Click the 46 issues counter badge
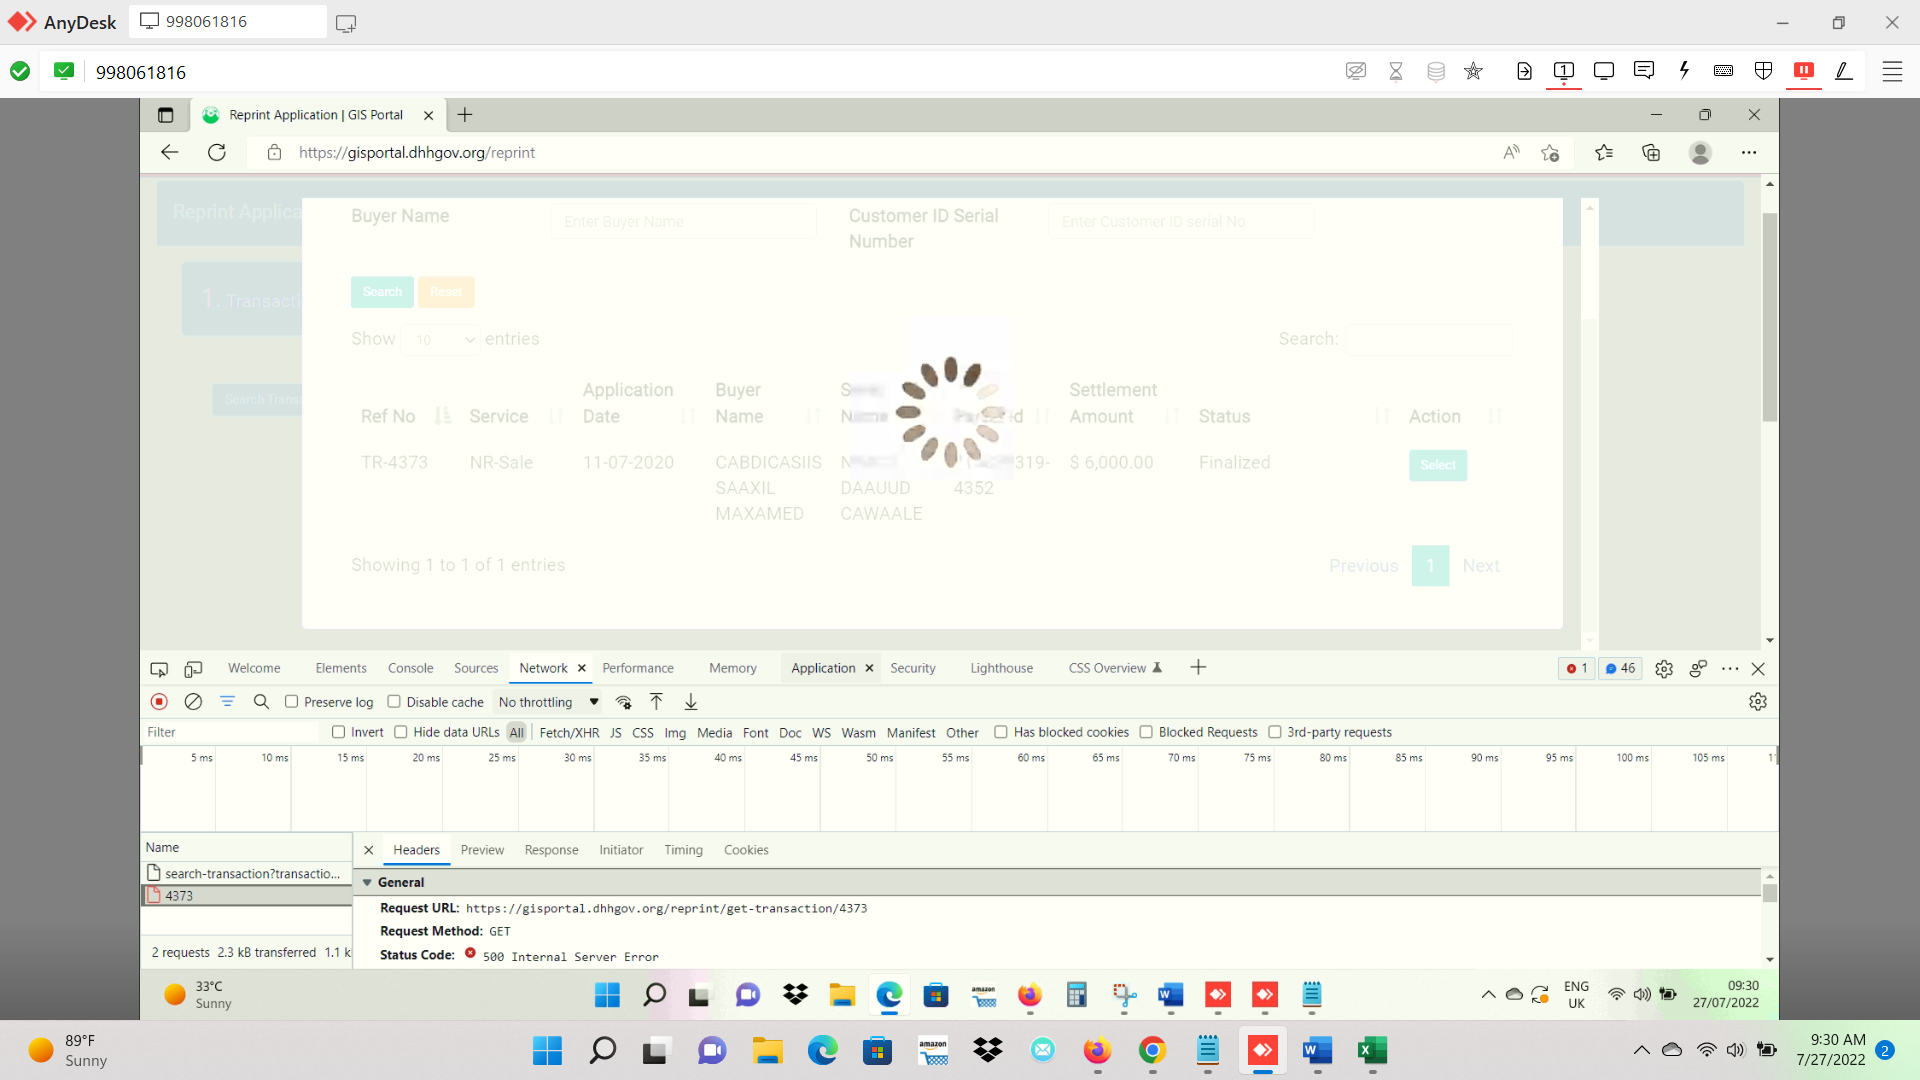The image size is (1920, 1080). pyautogui.click(x=1620, y=668)
